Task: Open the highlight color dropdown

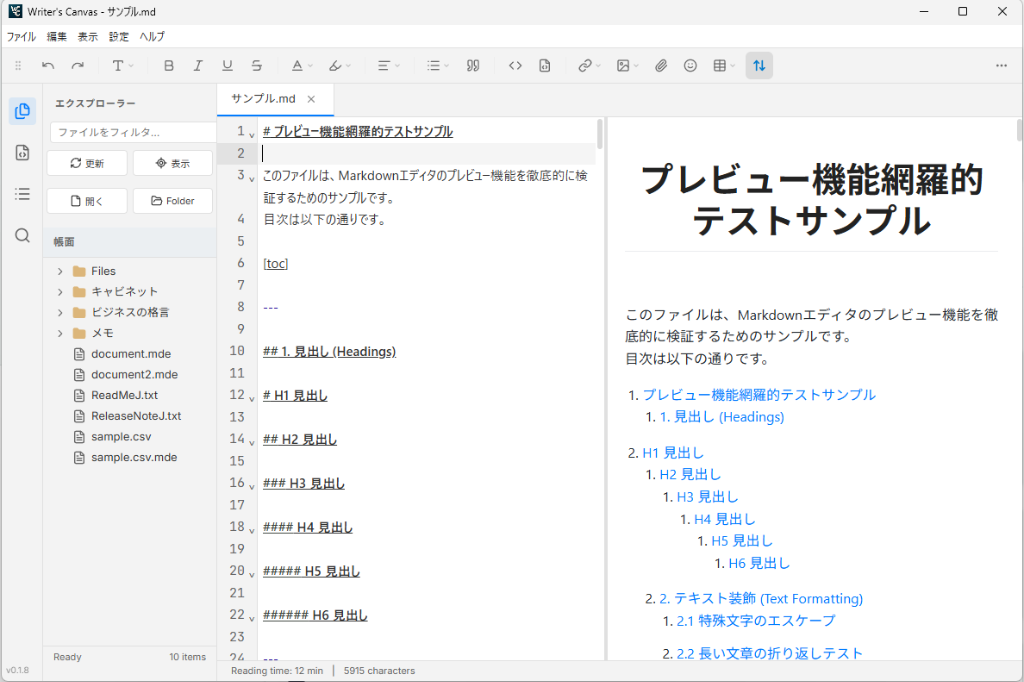Action: [340, 65]
